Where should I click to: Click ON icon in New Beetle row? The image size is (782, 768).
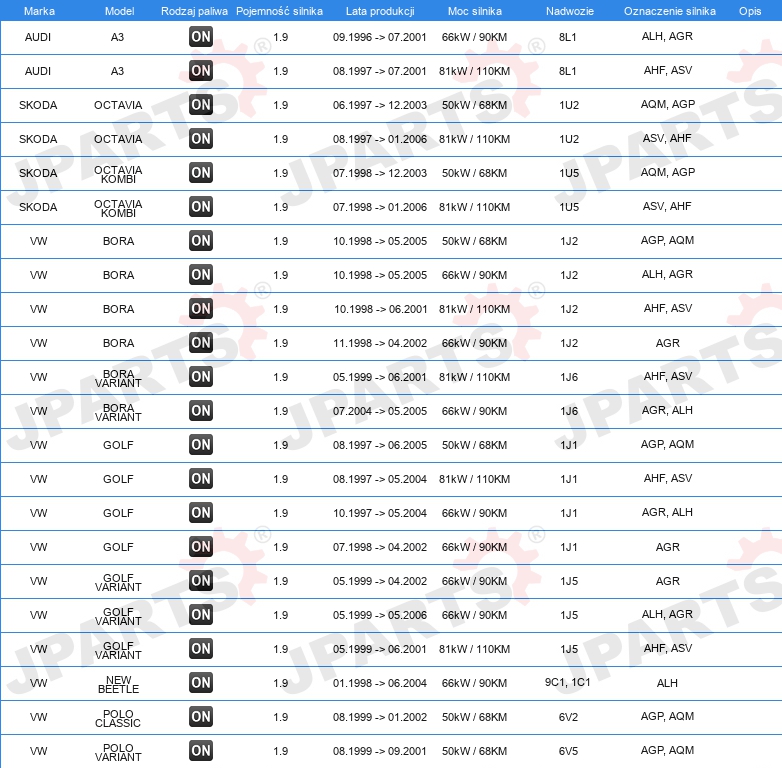tap(201, 682)
